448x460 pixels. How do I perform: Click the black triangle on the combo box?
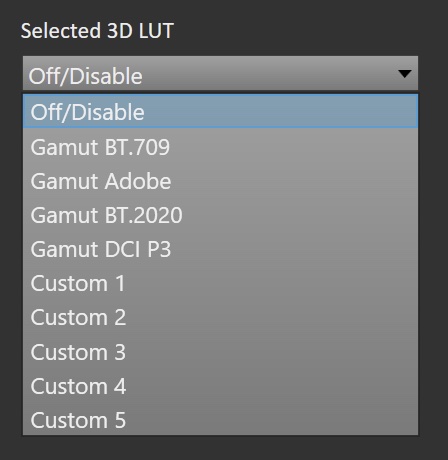(x=405, y=74)
